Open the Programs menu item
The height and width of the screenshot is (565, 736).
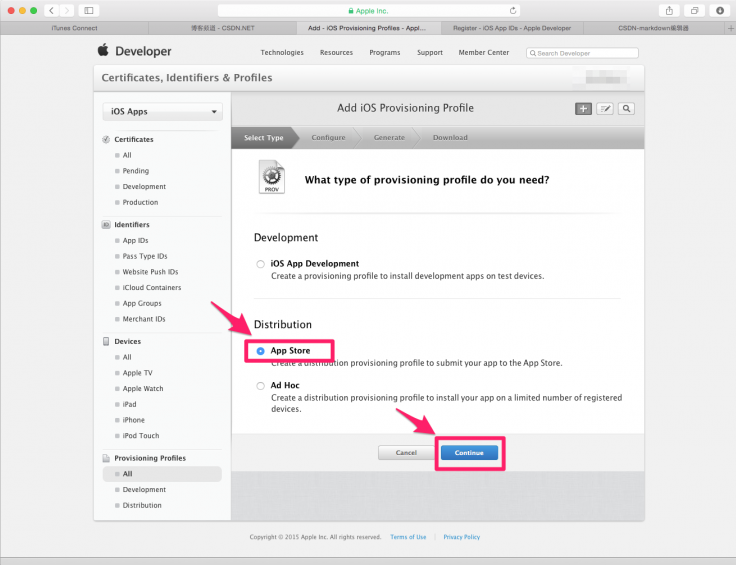point(385,53)
